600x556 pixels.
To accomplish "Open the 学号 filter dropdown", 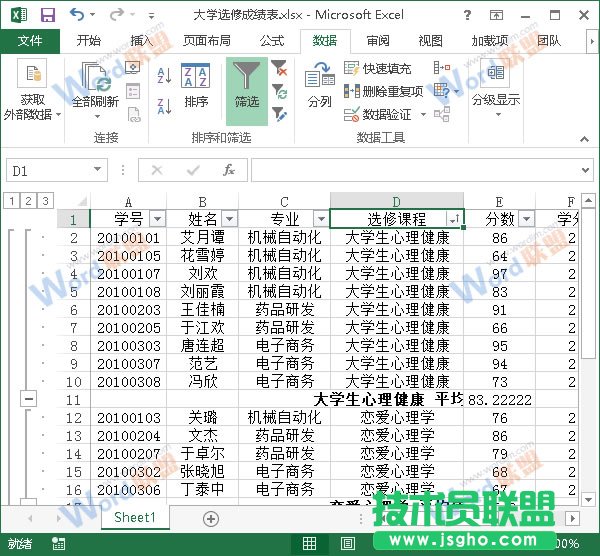I will click(157, 219).
